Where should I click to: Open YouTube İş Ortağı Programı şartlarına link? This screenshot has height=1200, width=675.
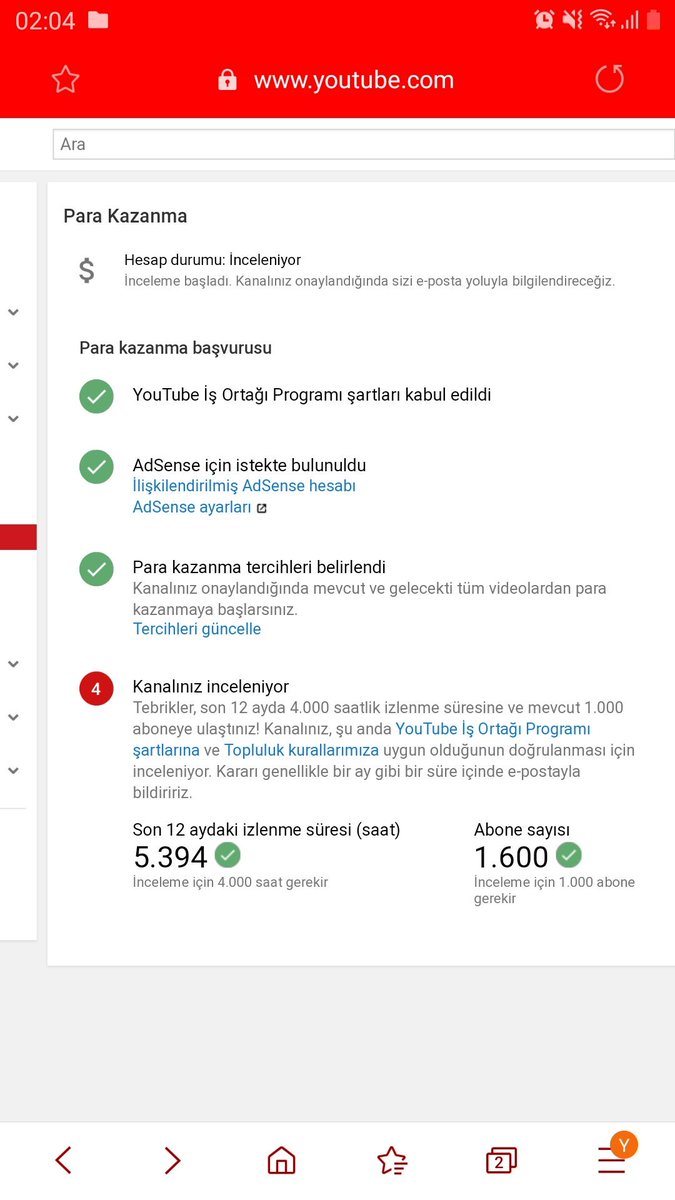pyautogui.click(x=362, y=739)
